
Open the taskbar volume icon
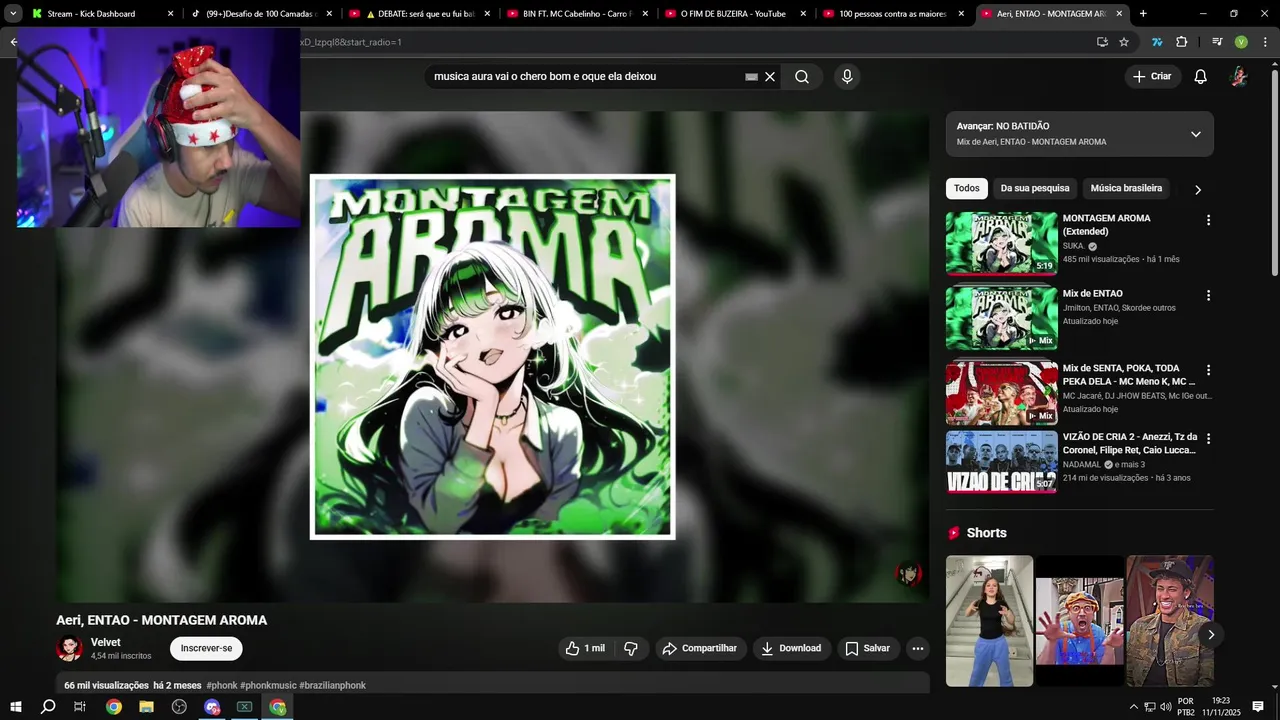pos(1165,707)
